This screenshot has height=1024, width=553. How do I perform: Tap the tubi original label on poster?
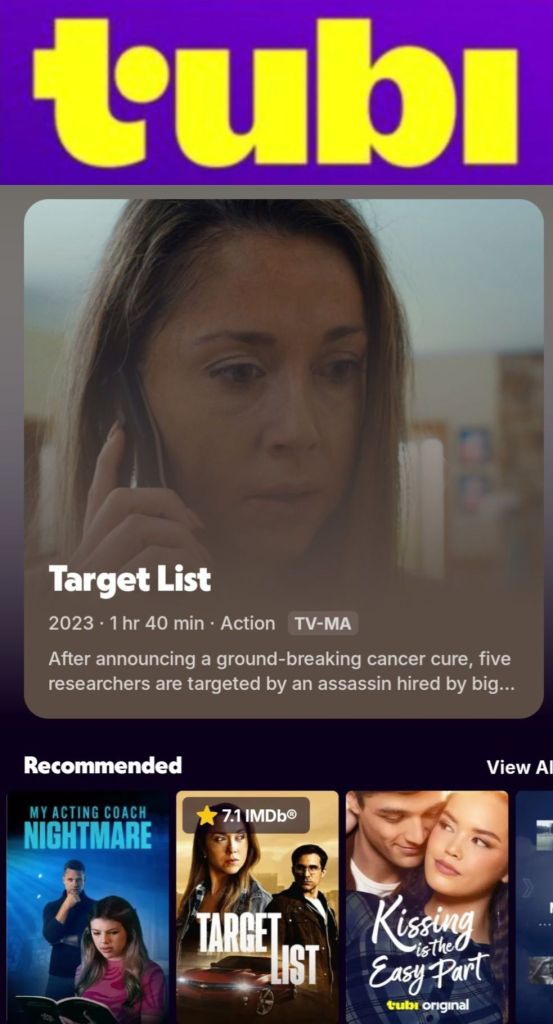click(x=428, y=1004)
